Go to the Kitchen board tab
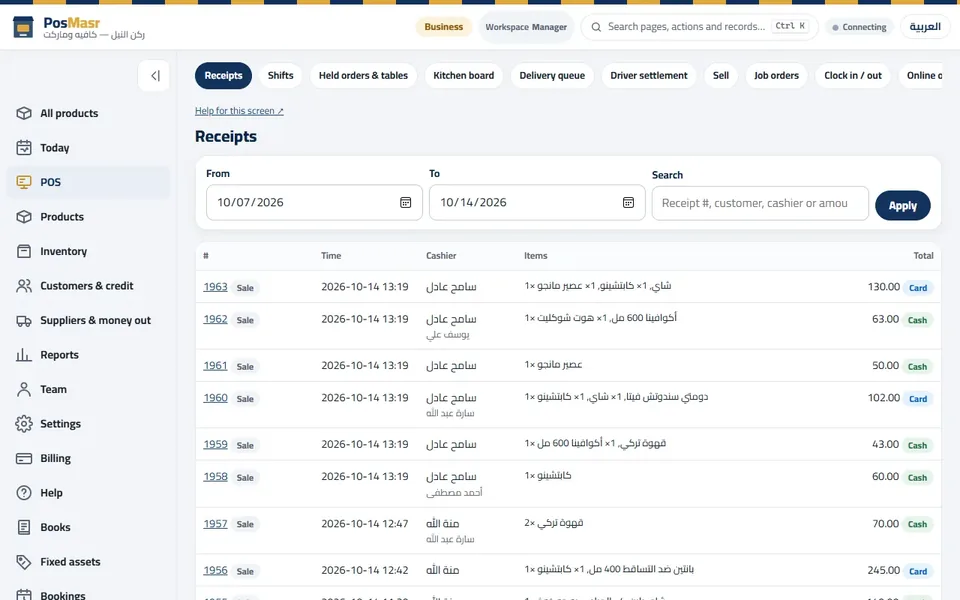The image size is (960, 600). [x=463, y=75]
